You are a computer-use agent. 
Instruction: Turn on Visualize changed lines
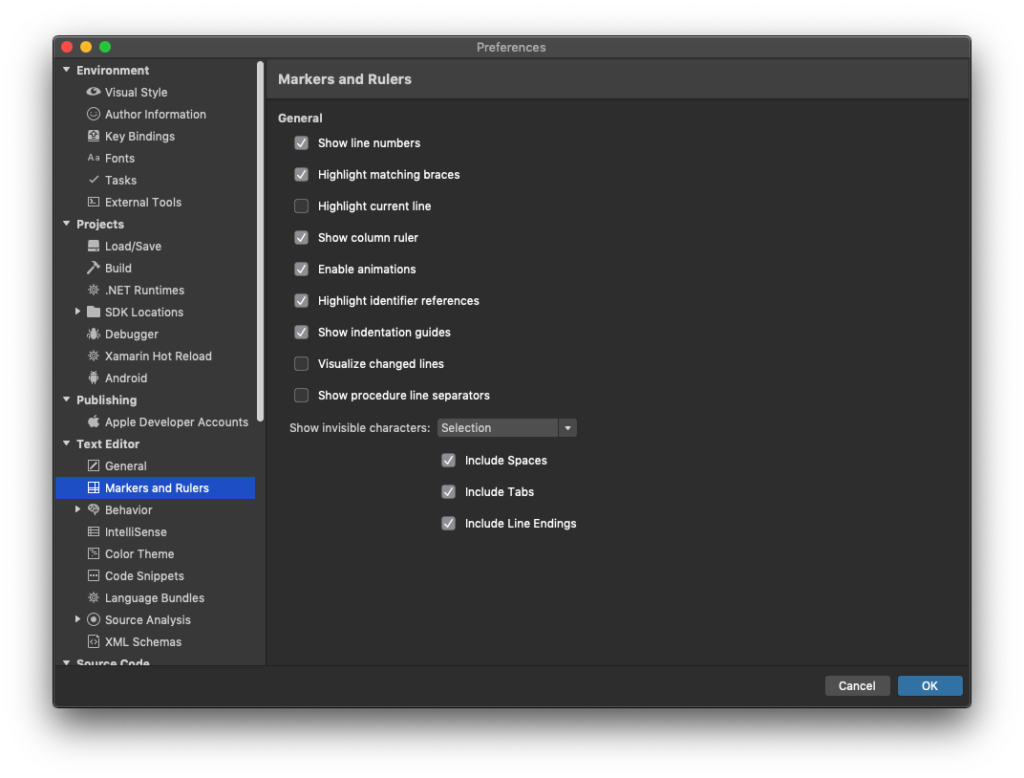point(301,363)
